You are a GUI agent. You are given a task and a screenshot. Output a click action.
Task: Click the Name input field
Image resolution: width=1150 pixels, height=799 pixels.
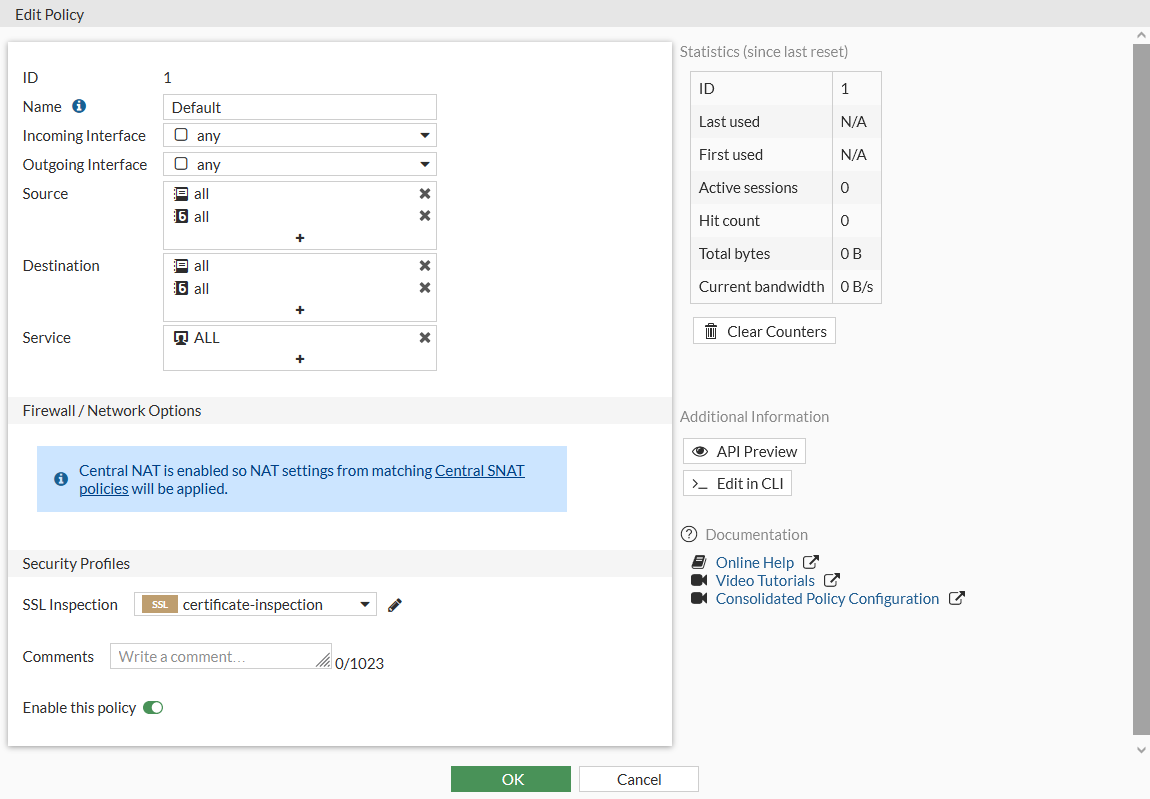click(300, 107)
